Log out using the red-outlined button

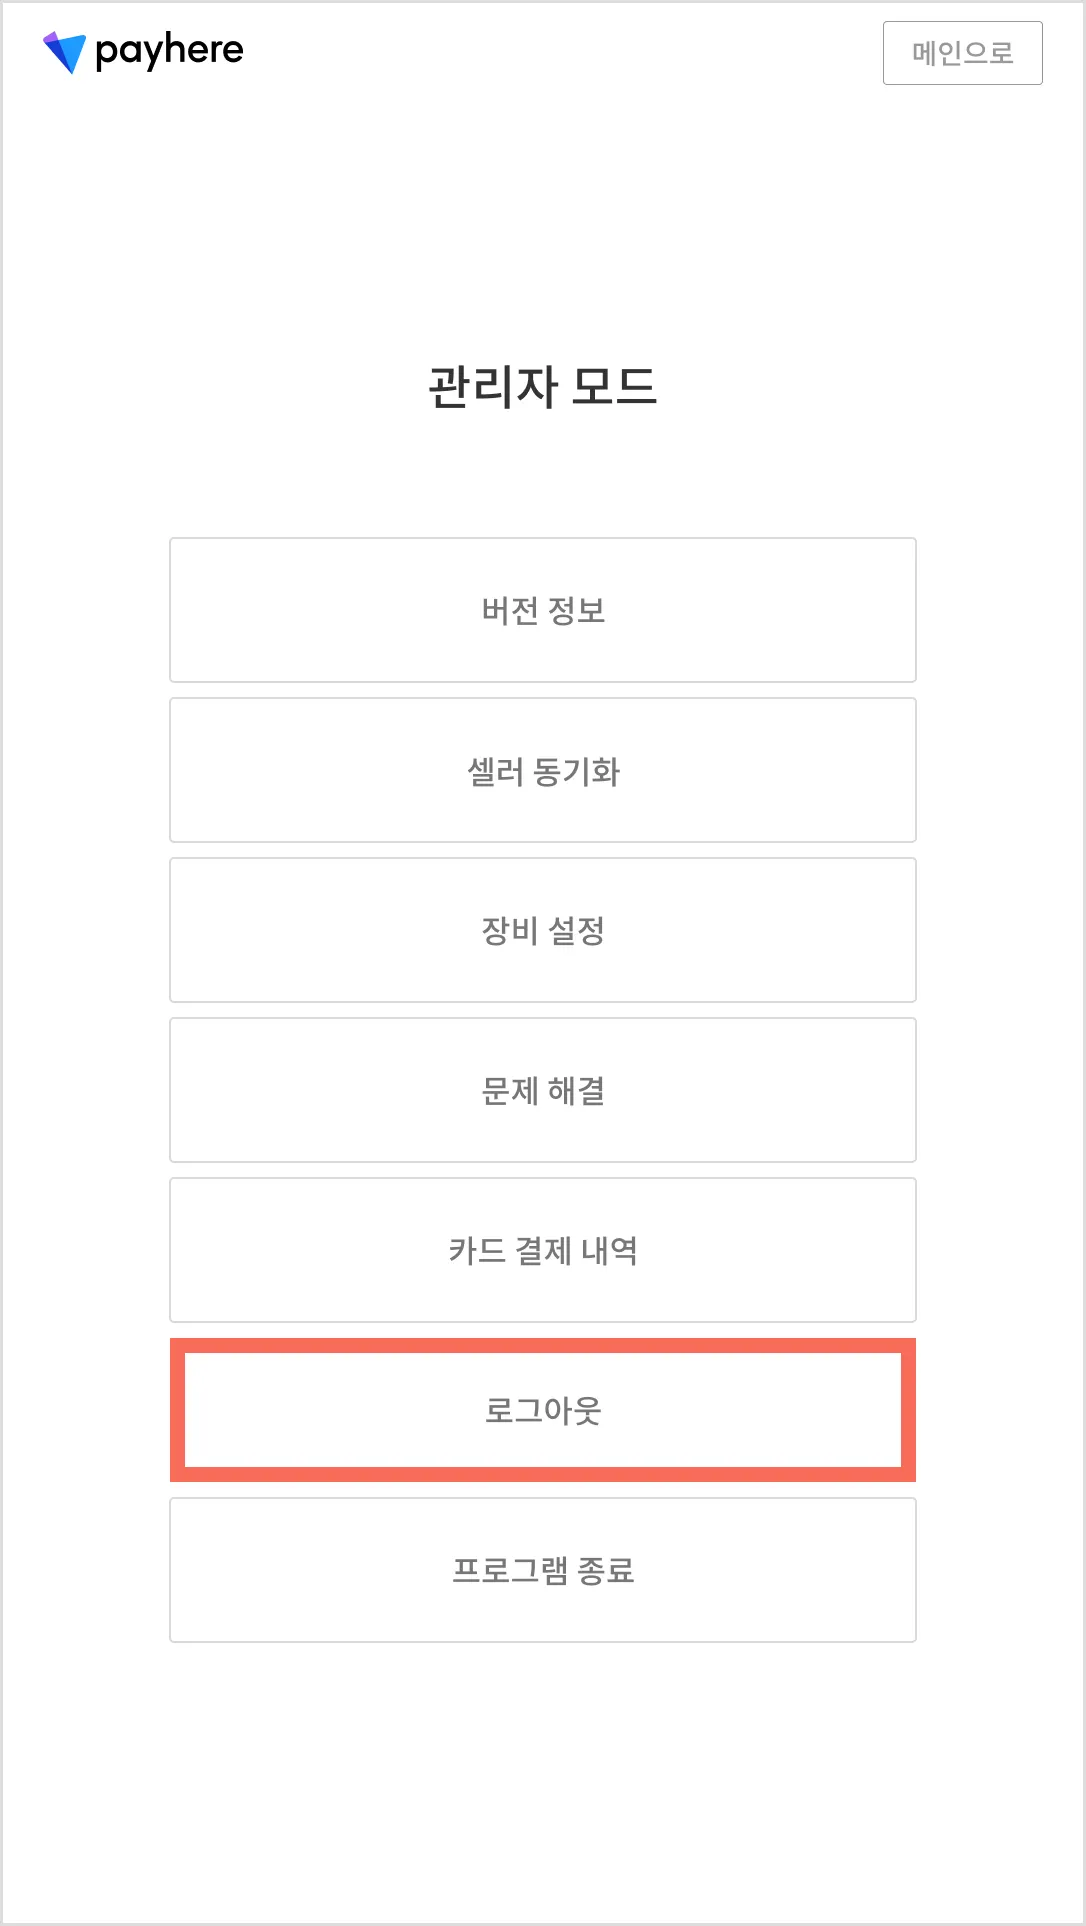point(543,1410)
